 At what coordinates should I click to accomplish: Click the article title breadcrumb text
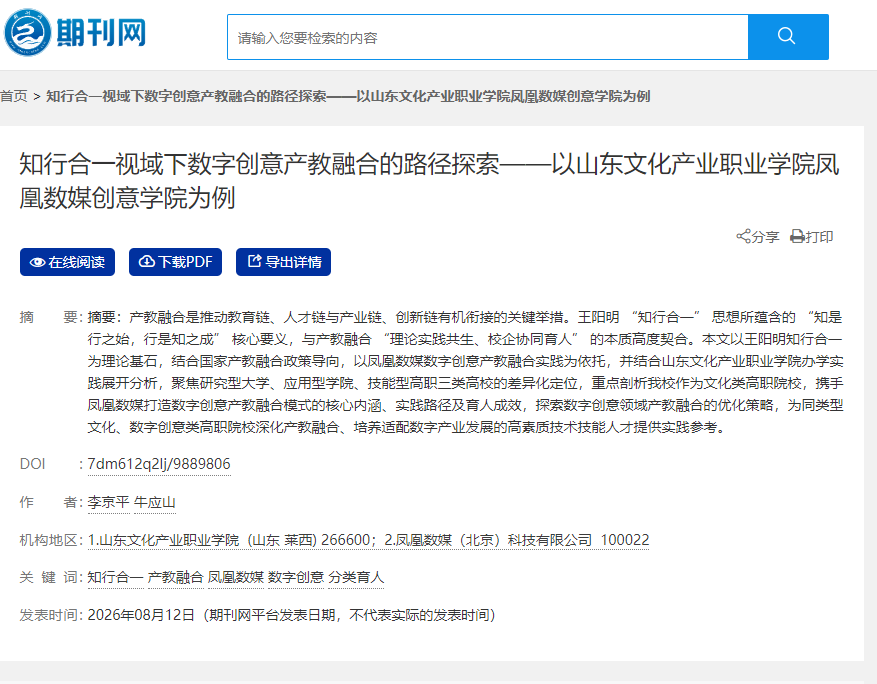348,96
